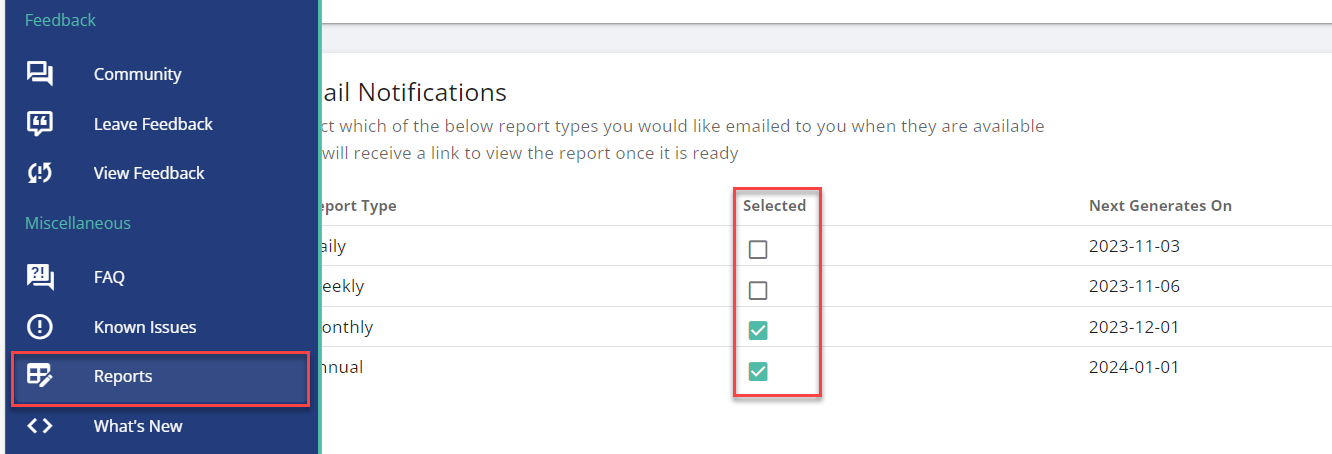Open the What's New page
The height and width of the screenshot is (454, 1332).
pos(160,426)
